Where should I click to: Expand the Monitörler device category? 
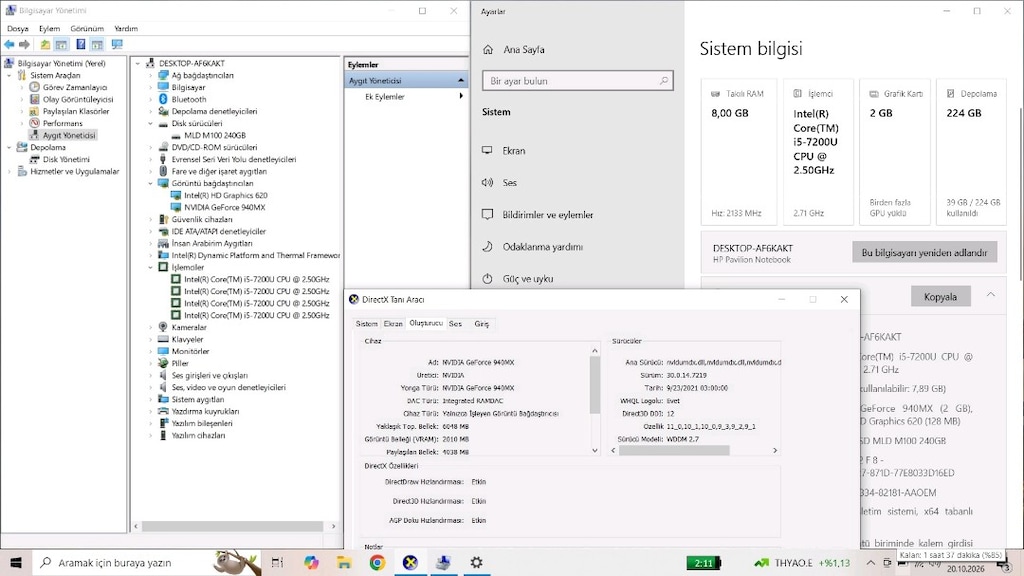pos(150,351)
